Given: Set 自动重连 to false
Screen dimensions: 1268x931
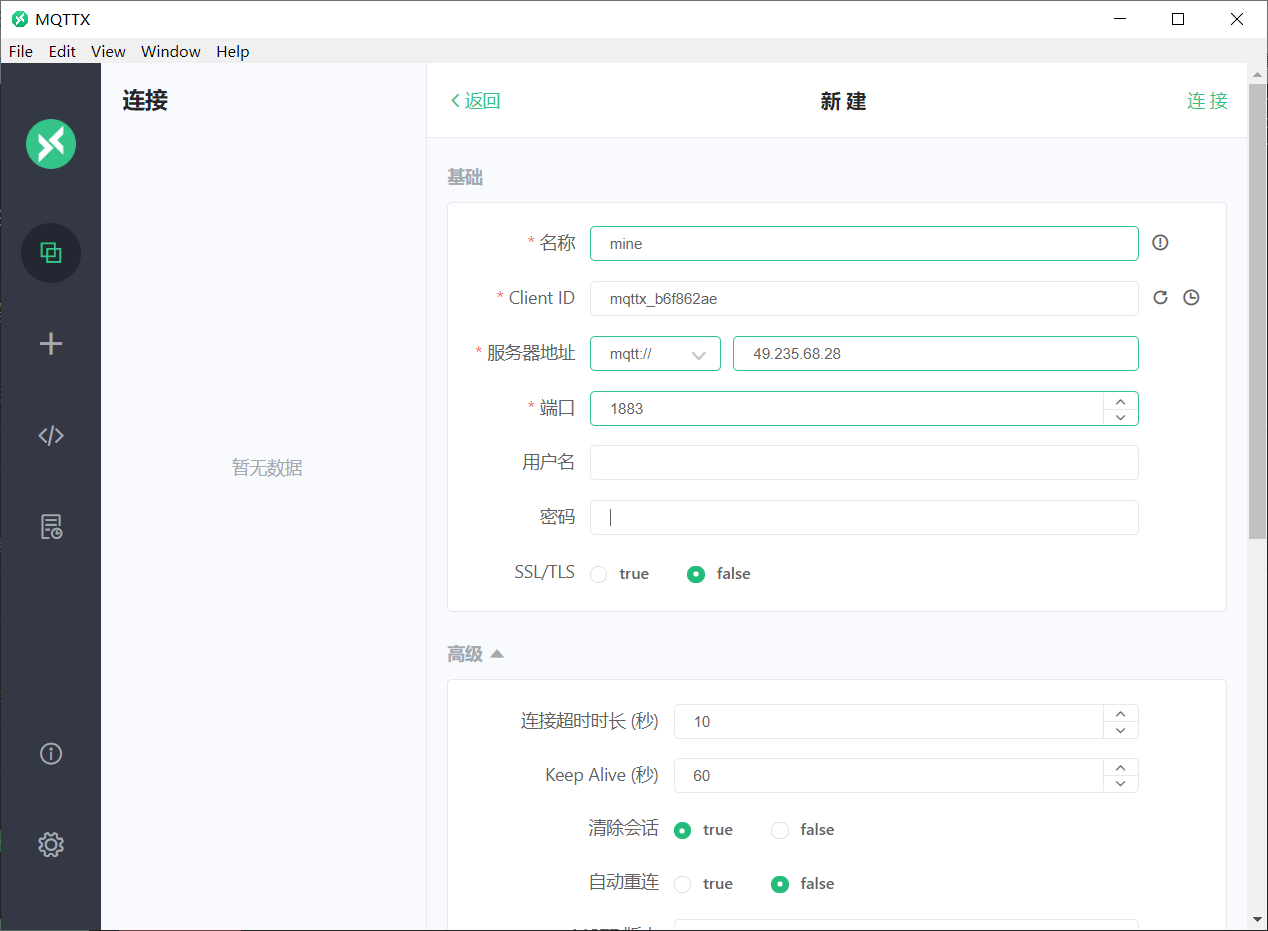Looking at the screenshot, I should coord(780,884).
